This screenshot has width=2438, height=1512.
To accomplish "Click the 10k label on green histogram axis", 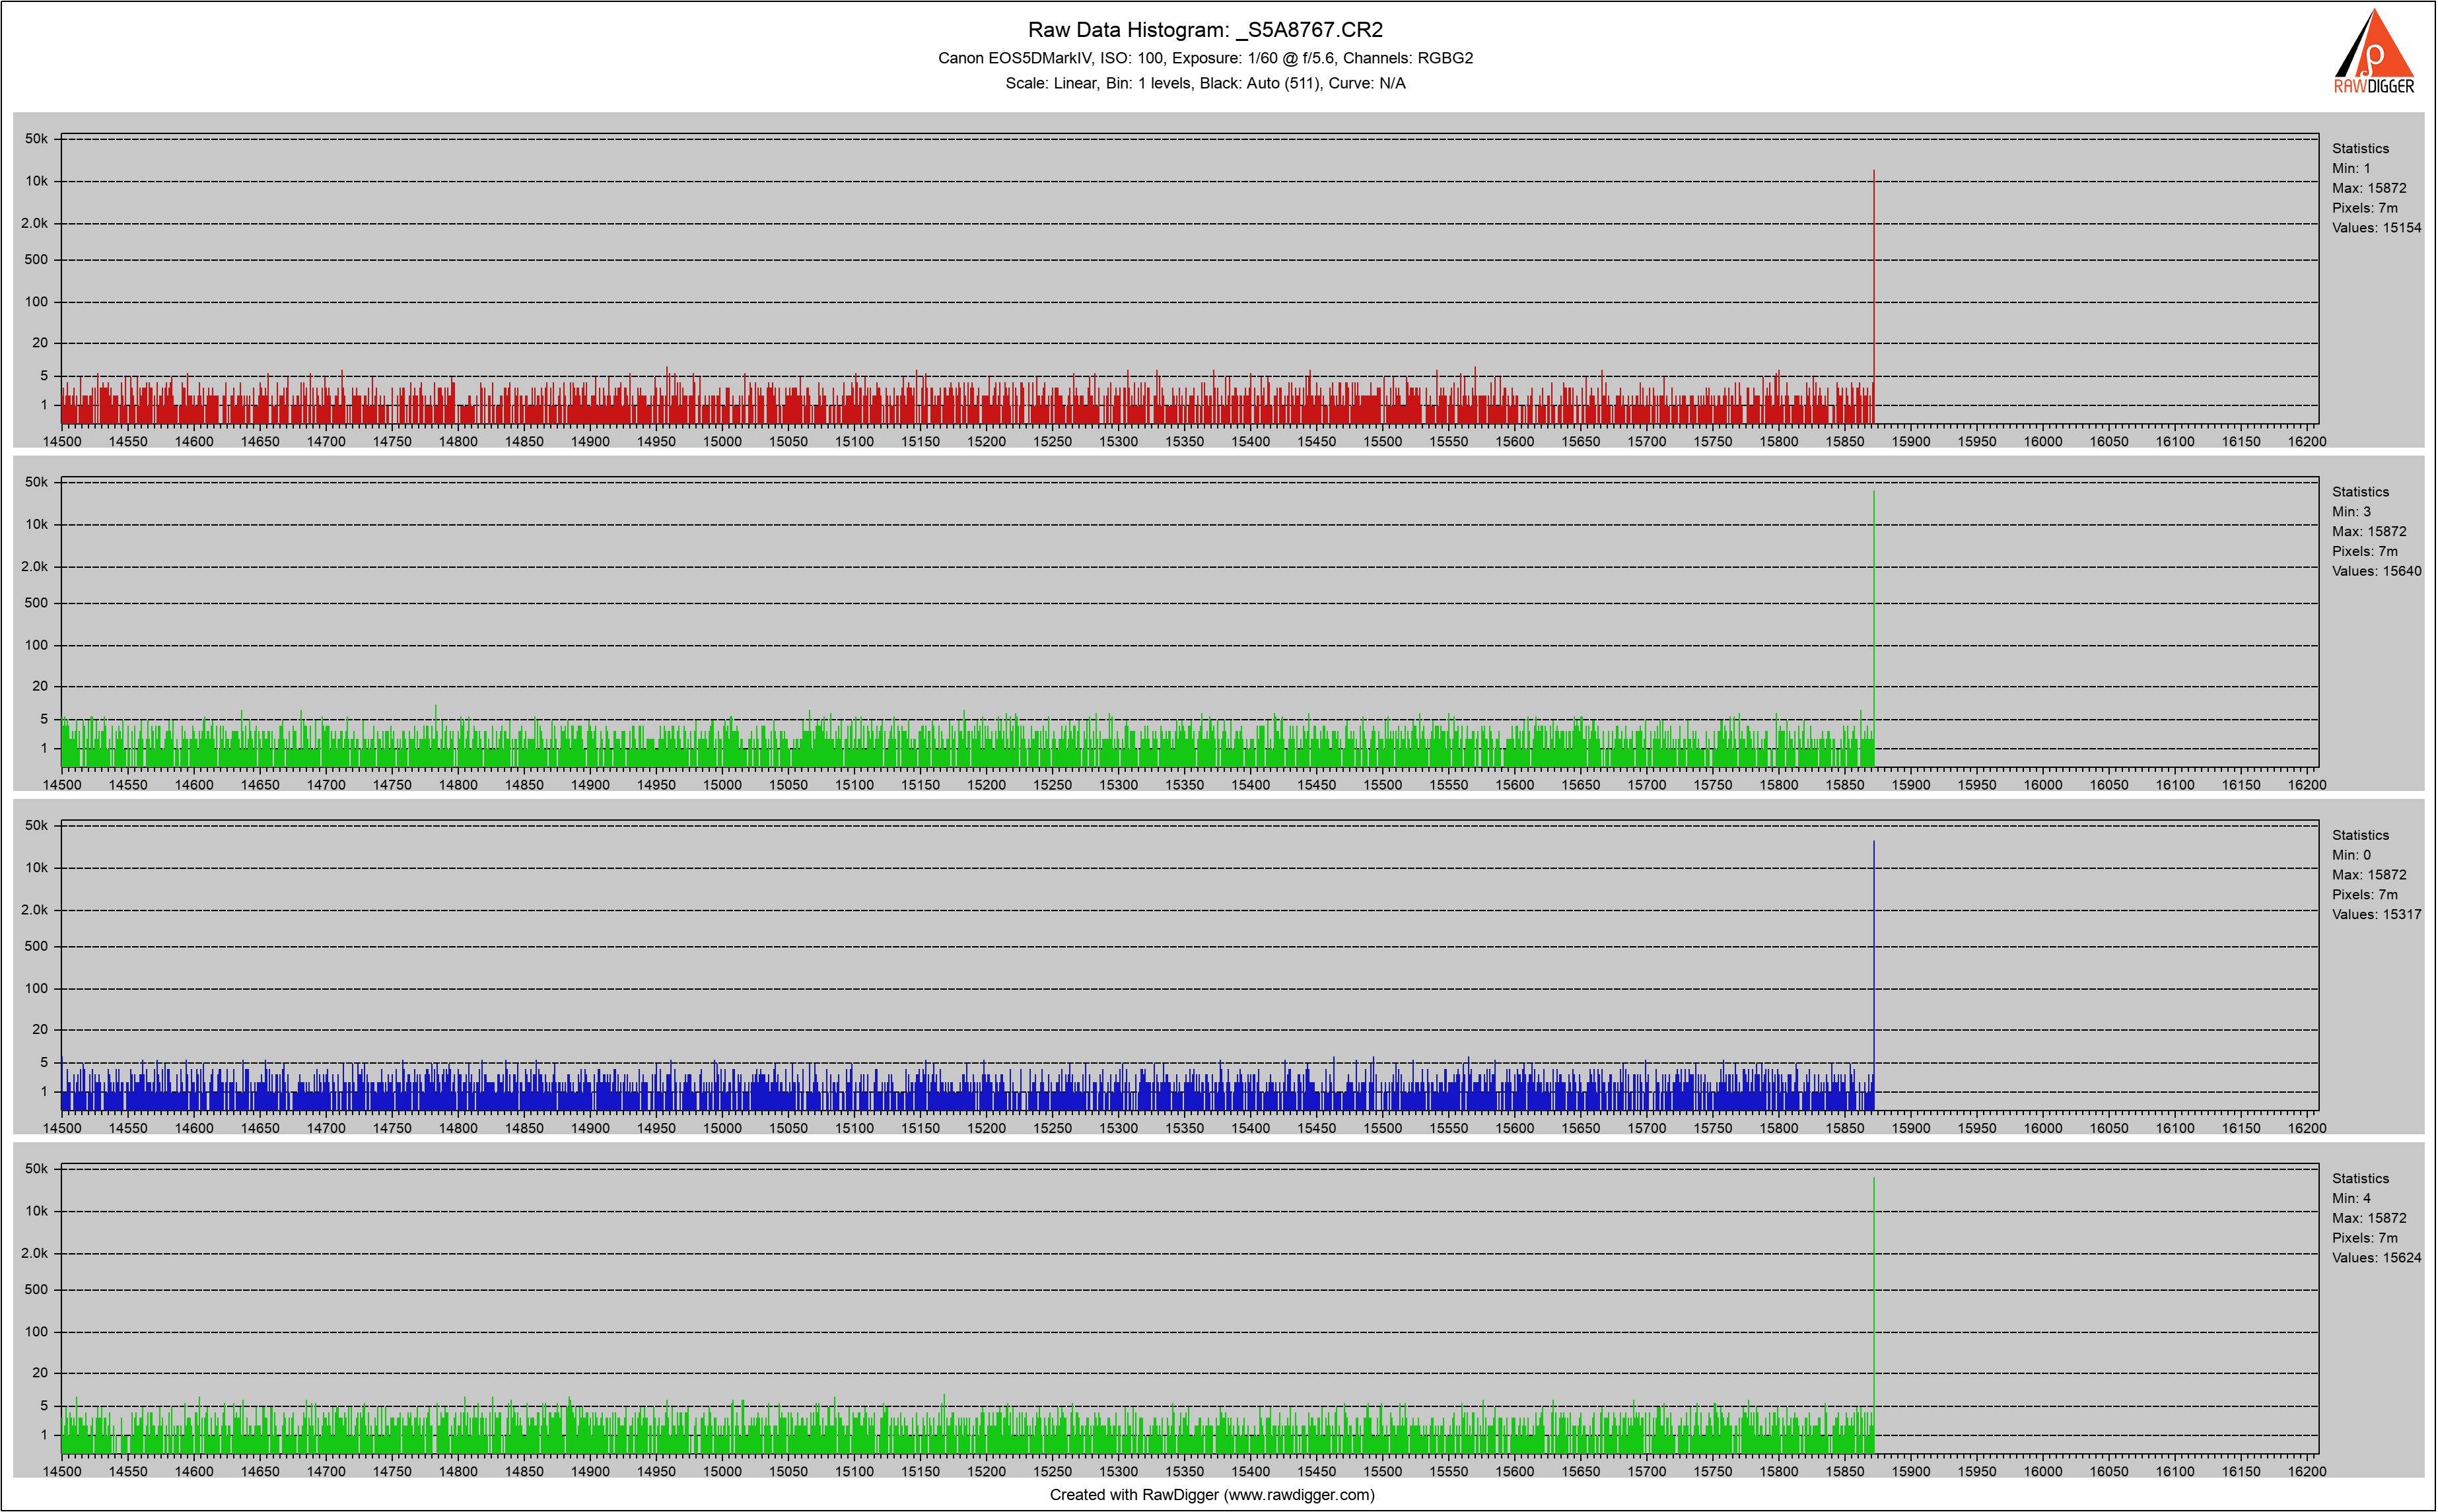I will pos(36,524).
